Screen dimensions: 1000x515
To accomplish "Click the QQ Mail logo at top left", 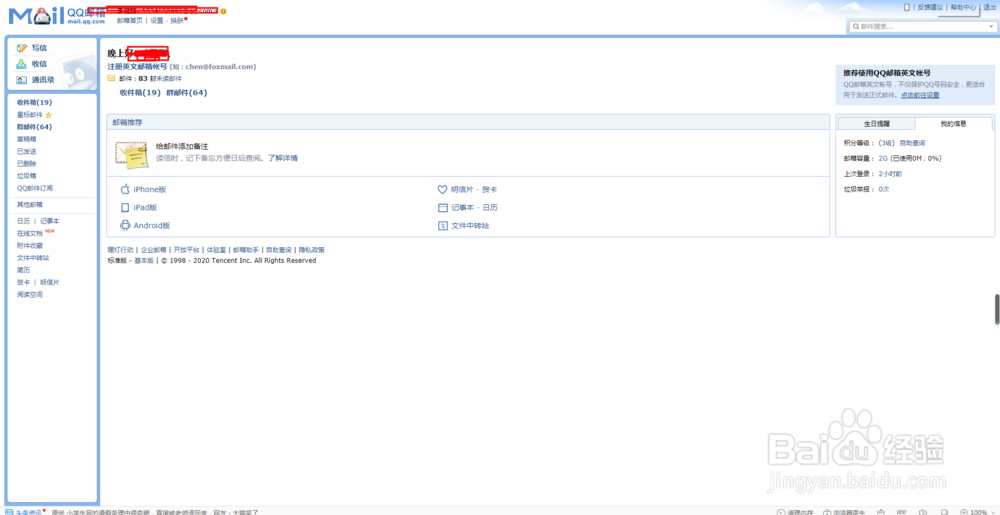I will coord(56,15).
